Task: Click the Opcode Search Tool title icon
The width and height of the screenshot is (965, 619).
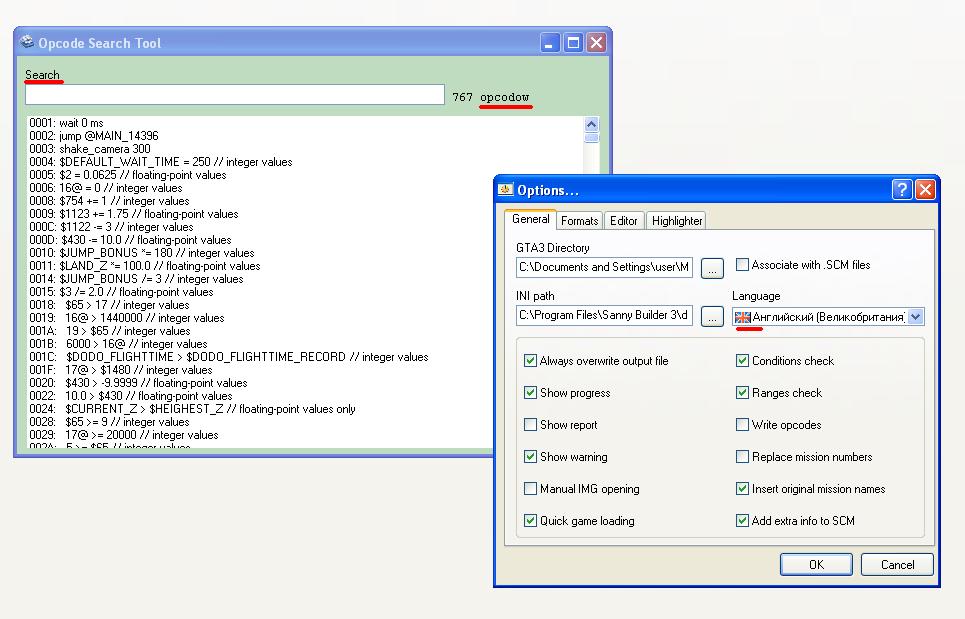Action: (27, 43)
